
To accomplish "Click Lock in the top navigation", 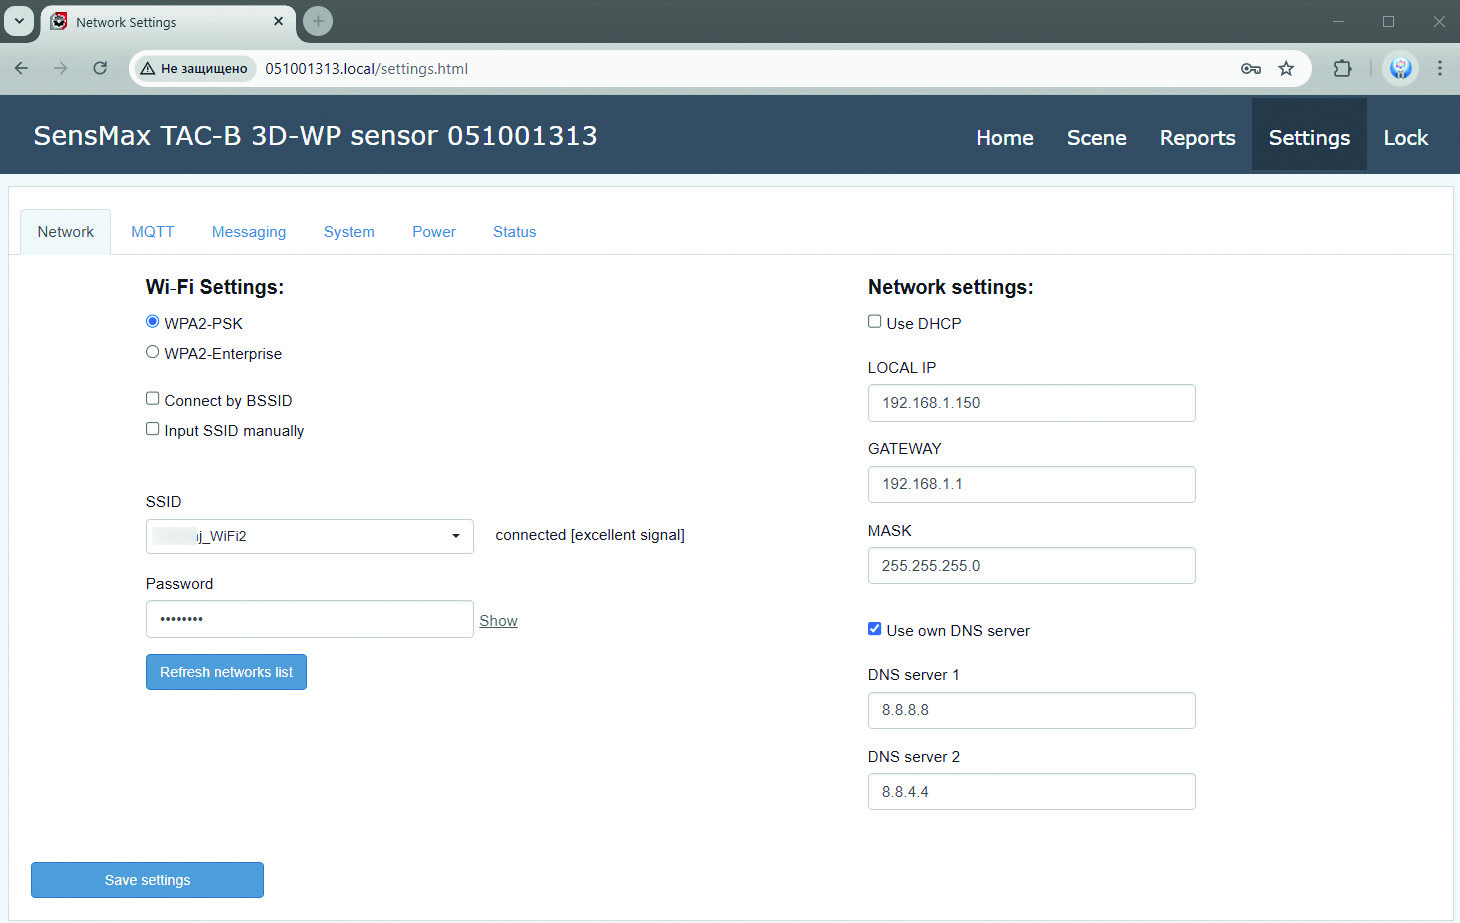I will (1406, 138).
